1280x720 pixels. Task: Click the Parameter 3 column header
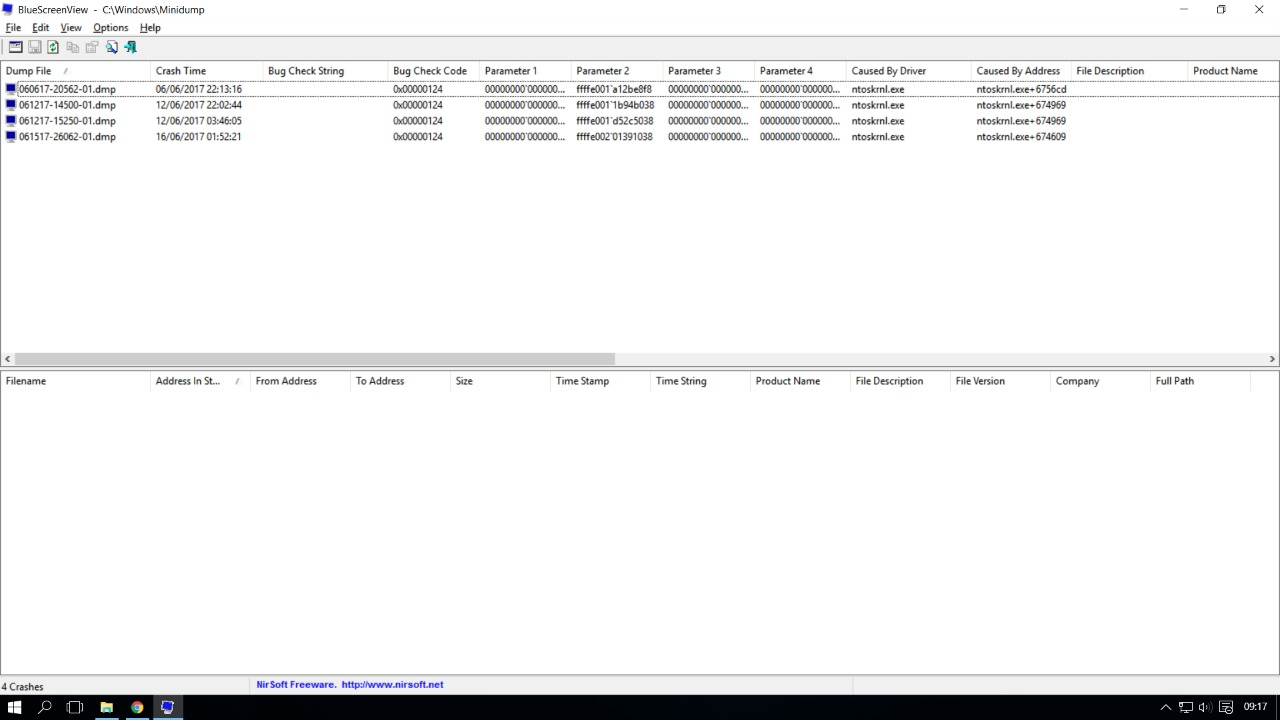point(709,71)
